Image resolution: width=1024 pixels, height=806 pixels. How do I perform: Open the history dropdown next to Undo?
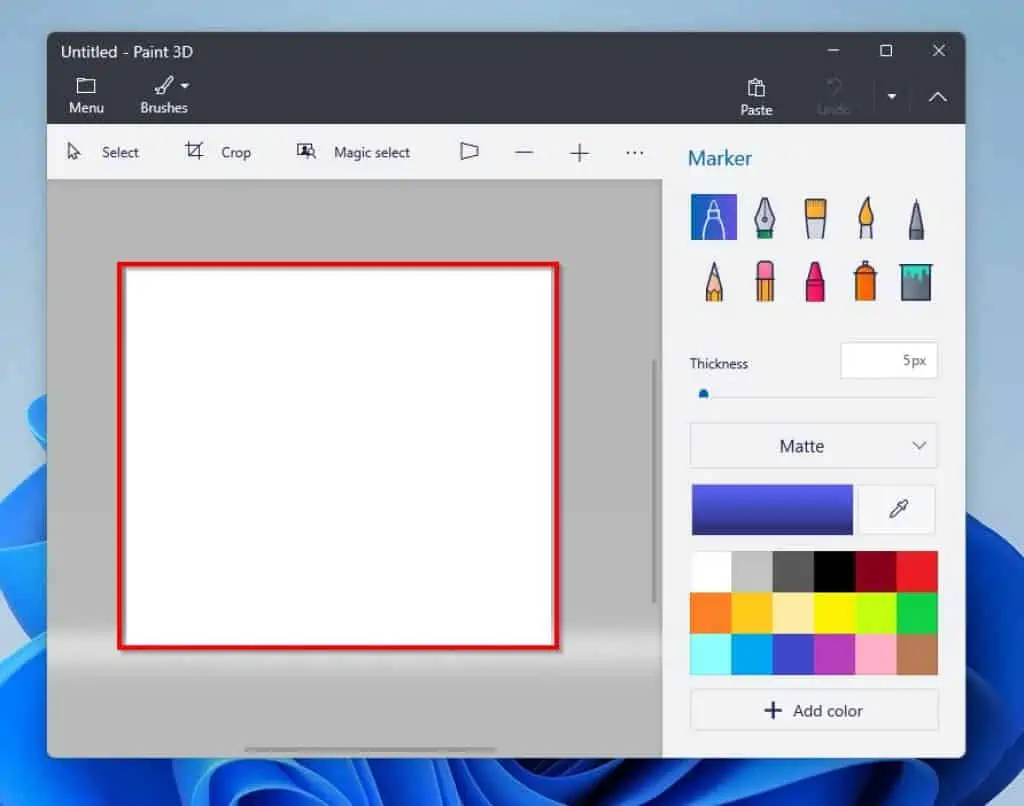point(891,97)
